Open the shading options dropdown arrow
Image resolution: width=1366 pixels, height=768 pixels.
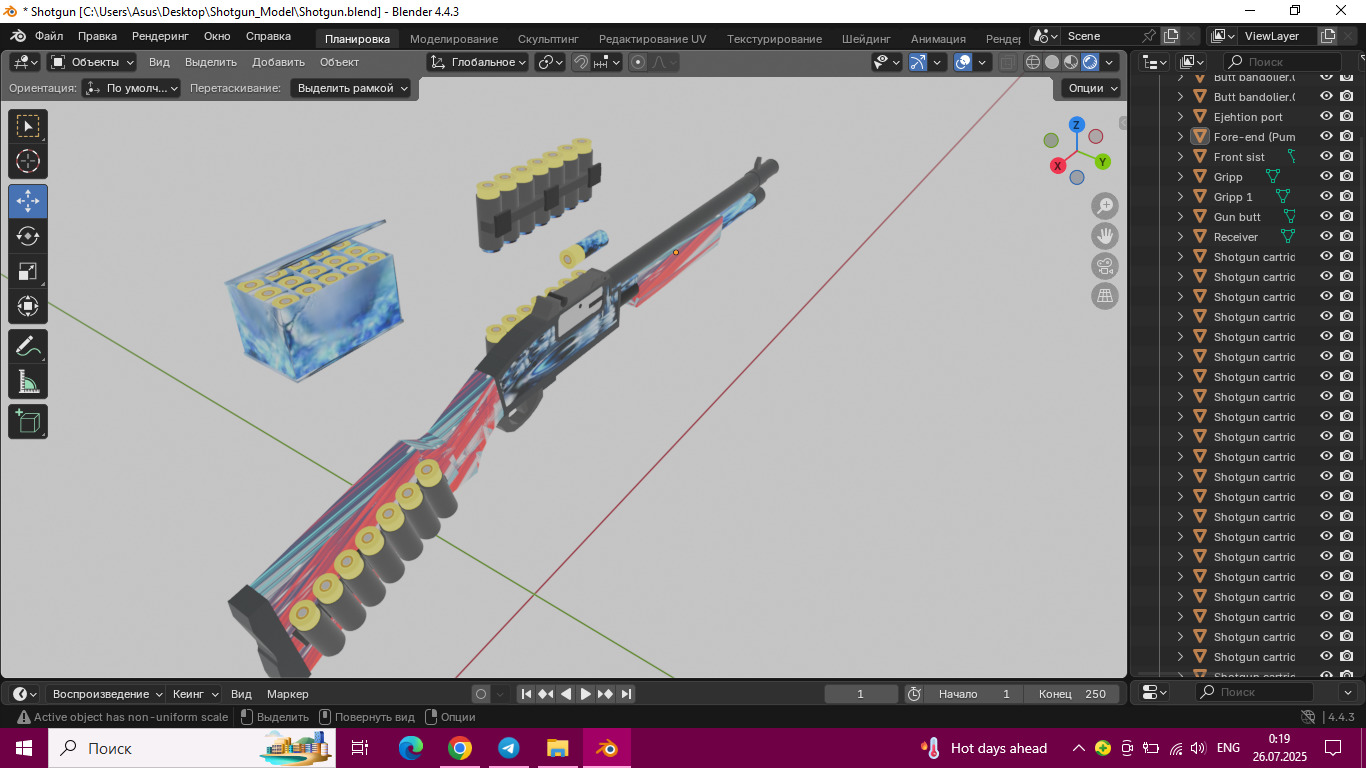[x=1110, y=62]
